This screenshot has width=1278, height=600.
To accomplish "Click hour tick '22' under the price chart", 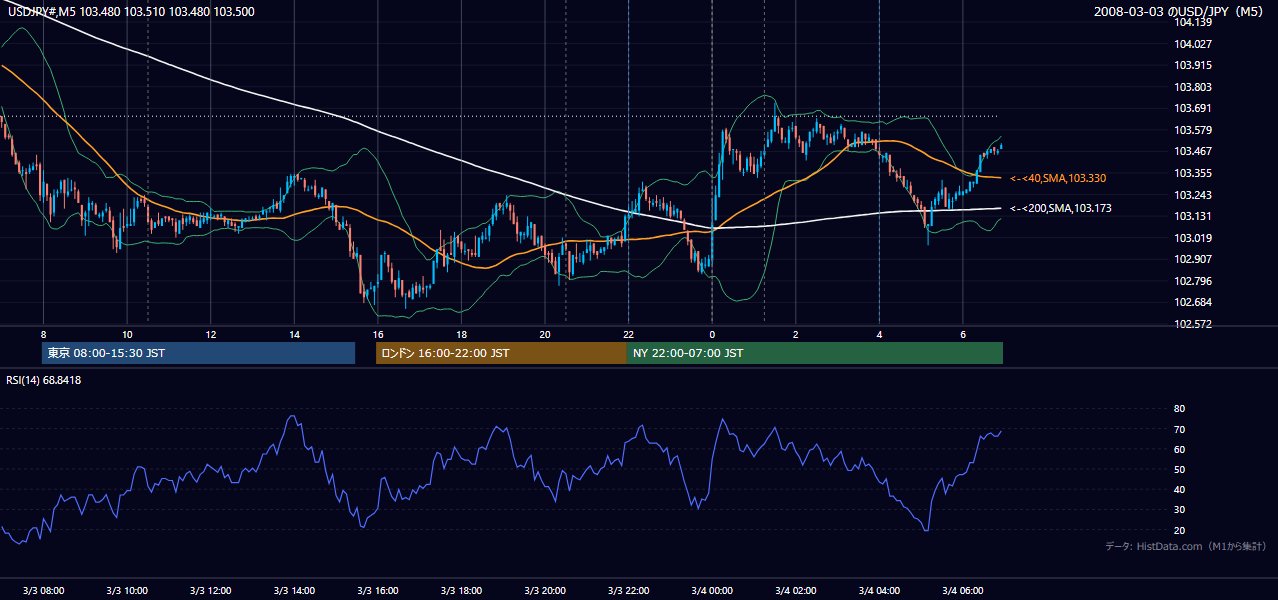I will (x=628, y=334).
